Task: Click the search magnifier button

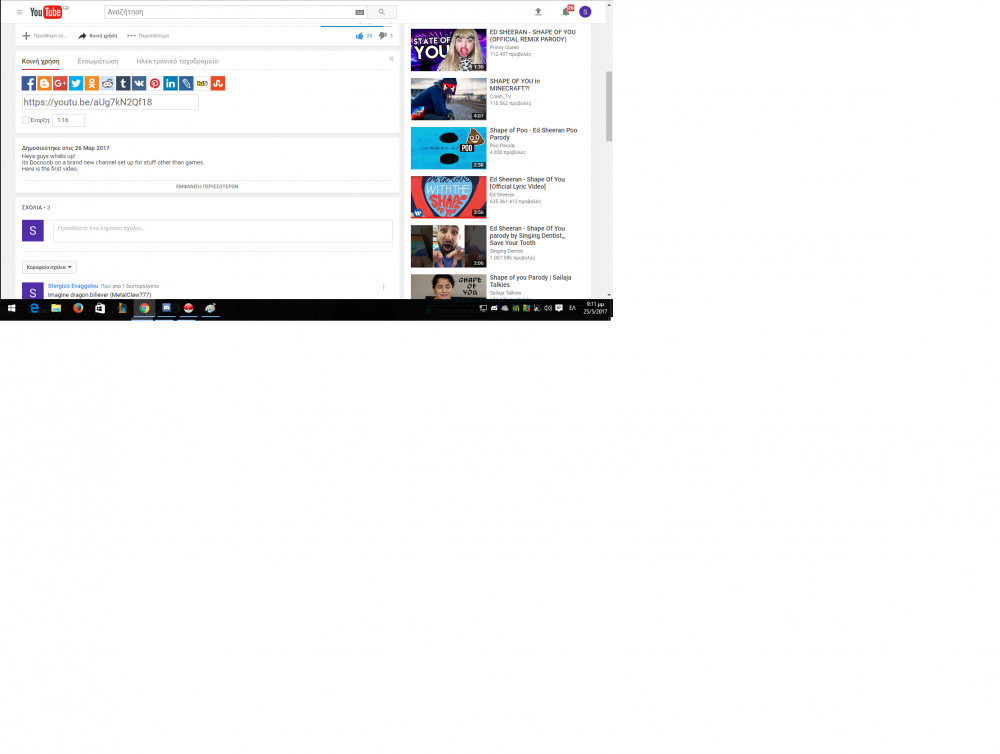Action: (x=382, y=12)
